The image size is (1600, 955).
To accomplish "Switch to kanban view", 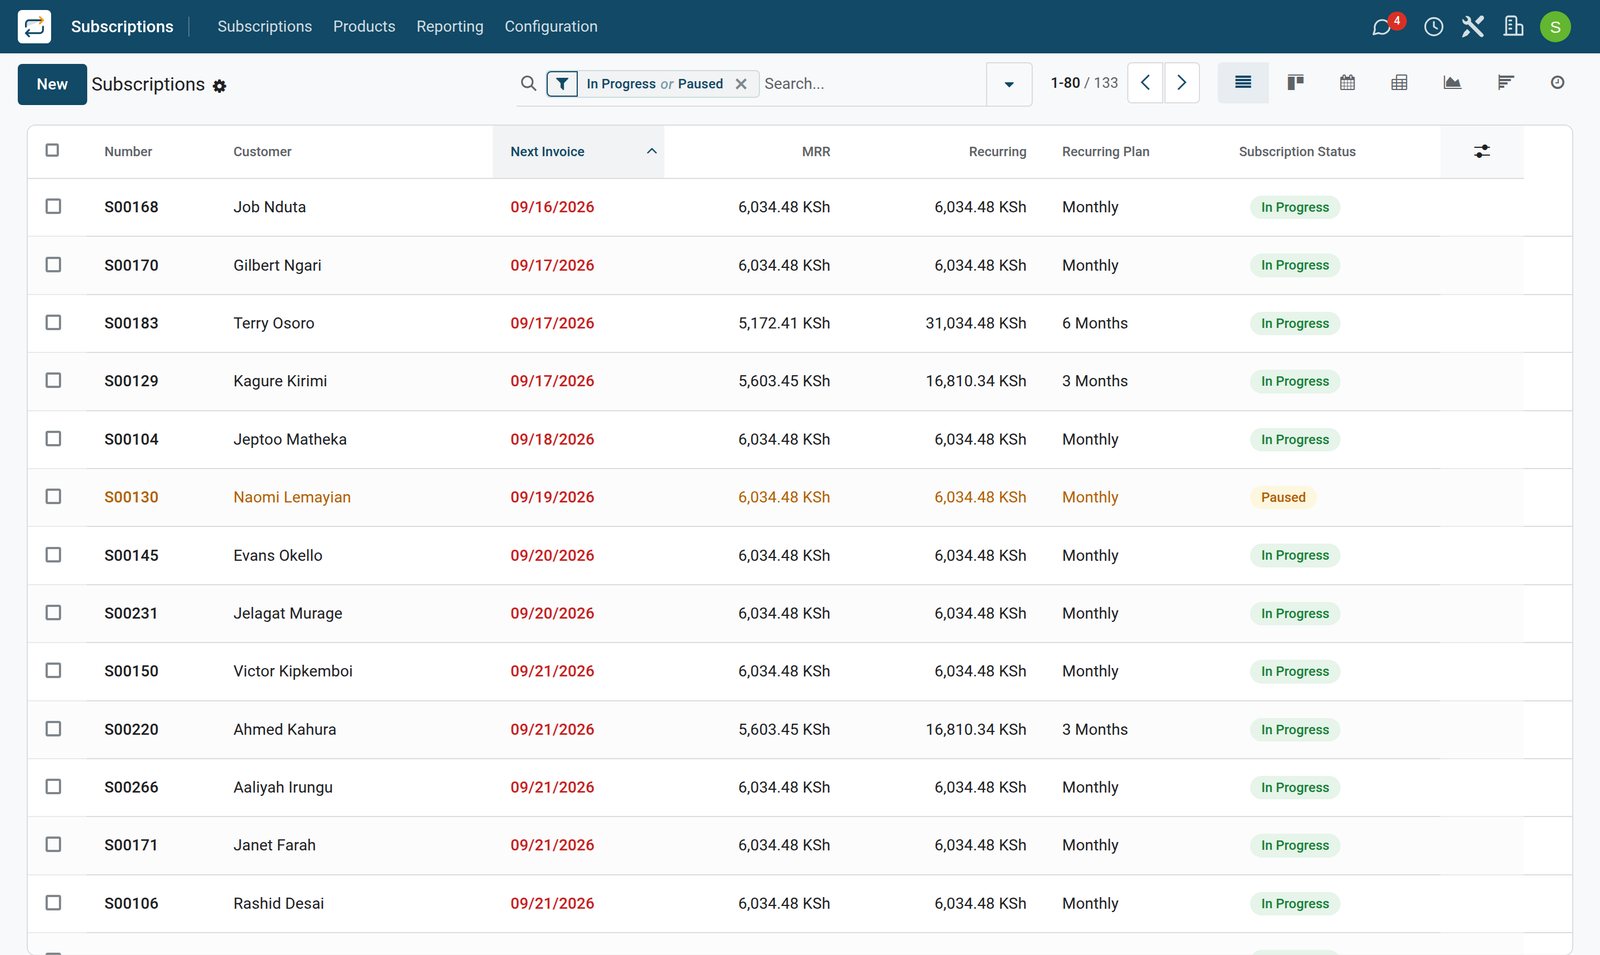I will pyautogui.click(x=1295, y=83).
